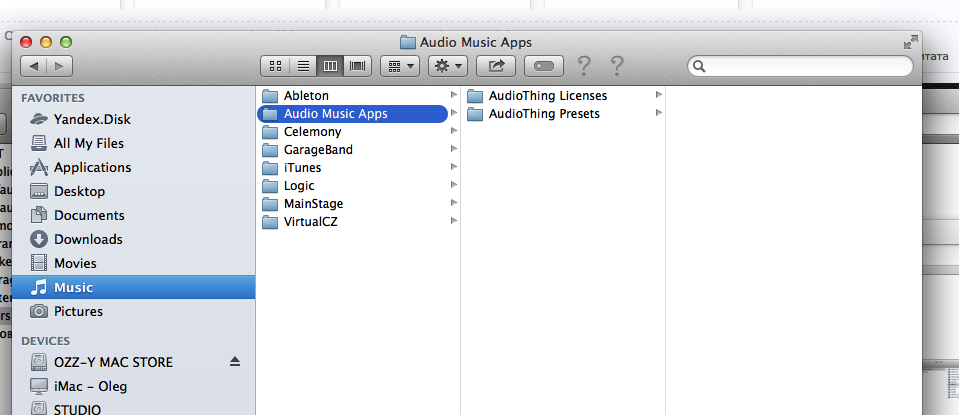Image resolution: width=959 pixels, height=415 pixels.
Task: Open Desktop in the sidebar
Action: [x=133, y=191]
